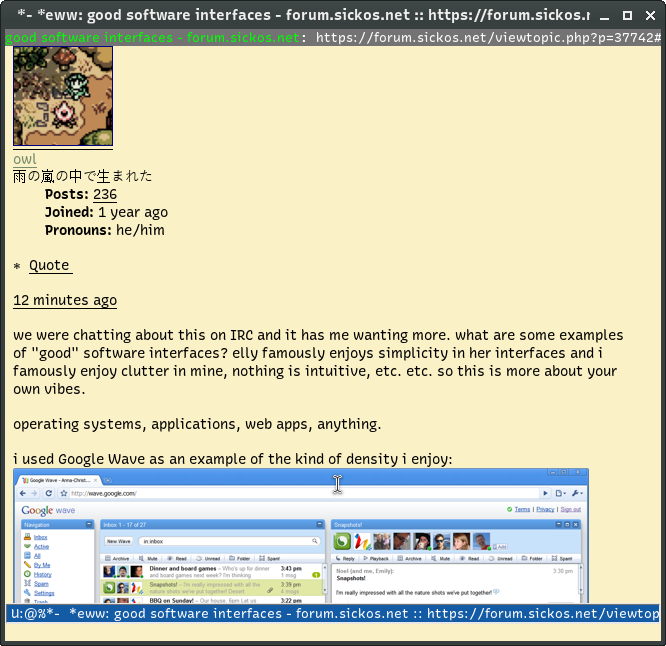Click the 'i used Google Wave as an example' line
Screen dimensions: 666x646
(x=233, y=459)
